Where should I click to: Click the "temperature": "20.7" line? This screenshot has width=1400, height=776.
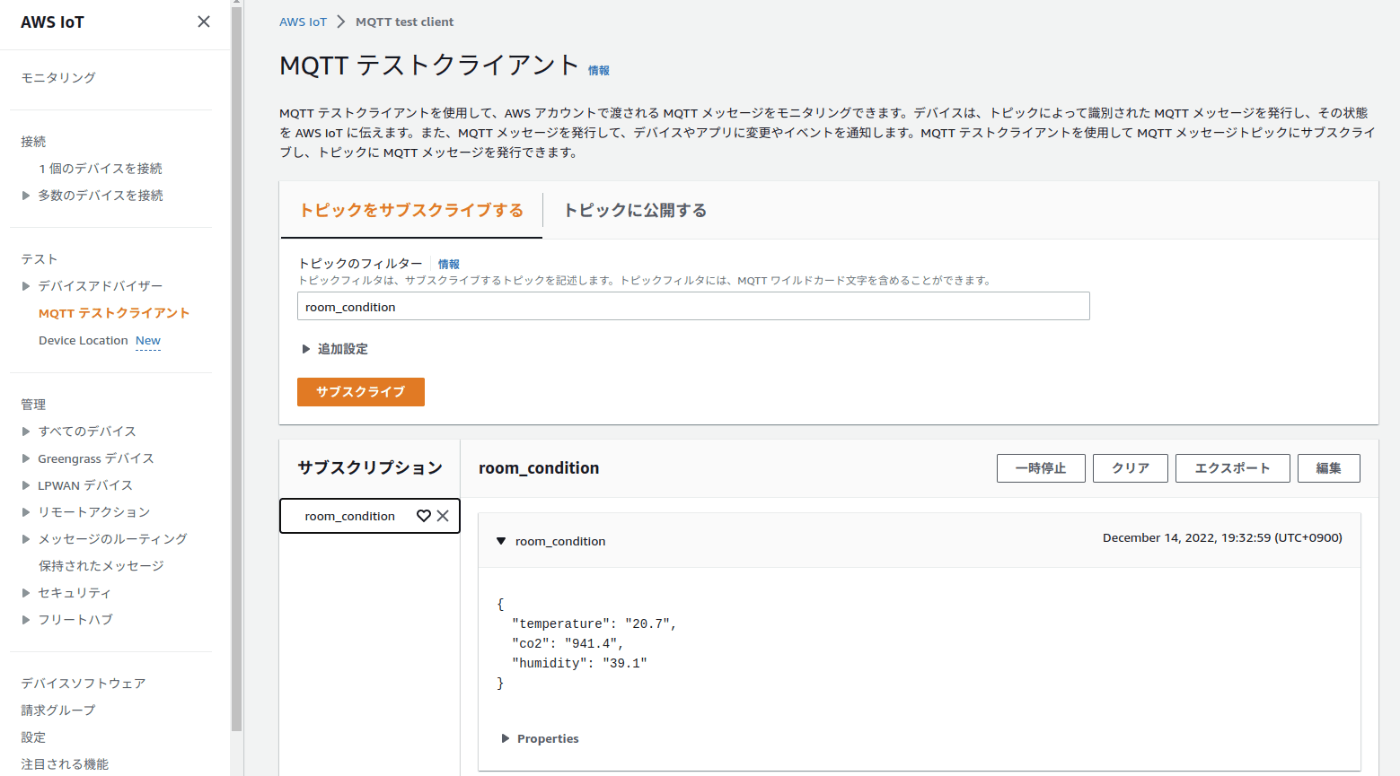[594, 624]
